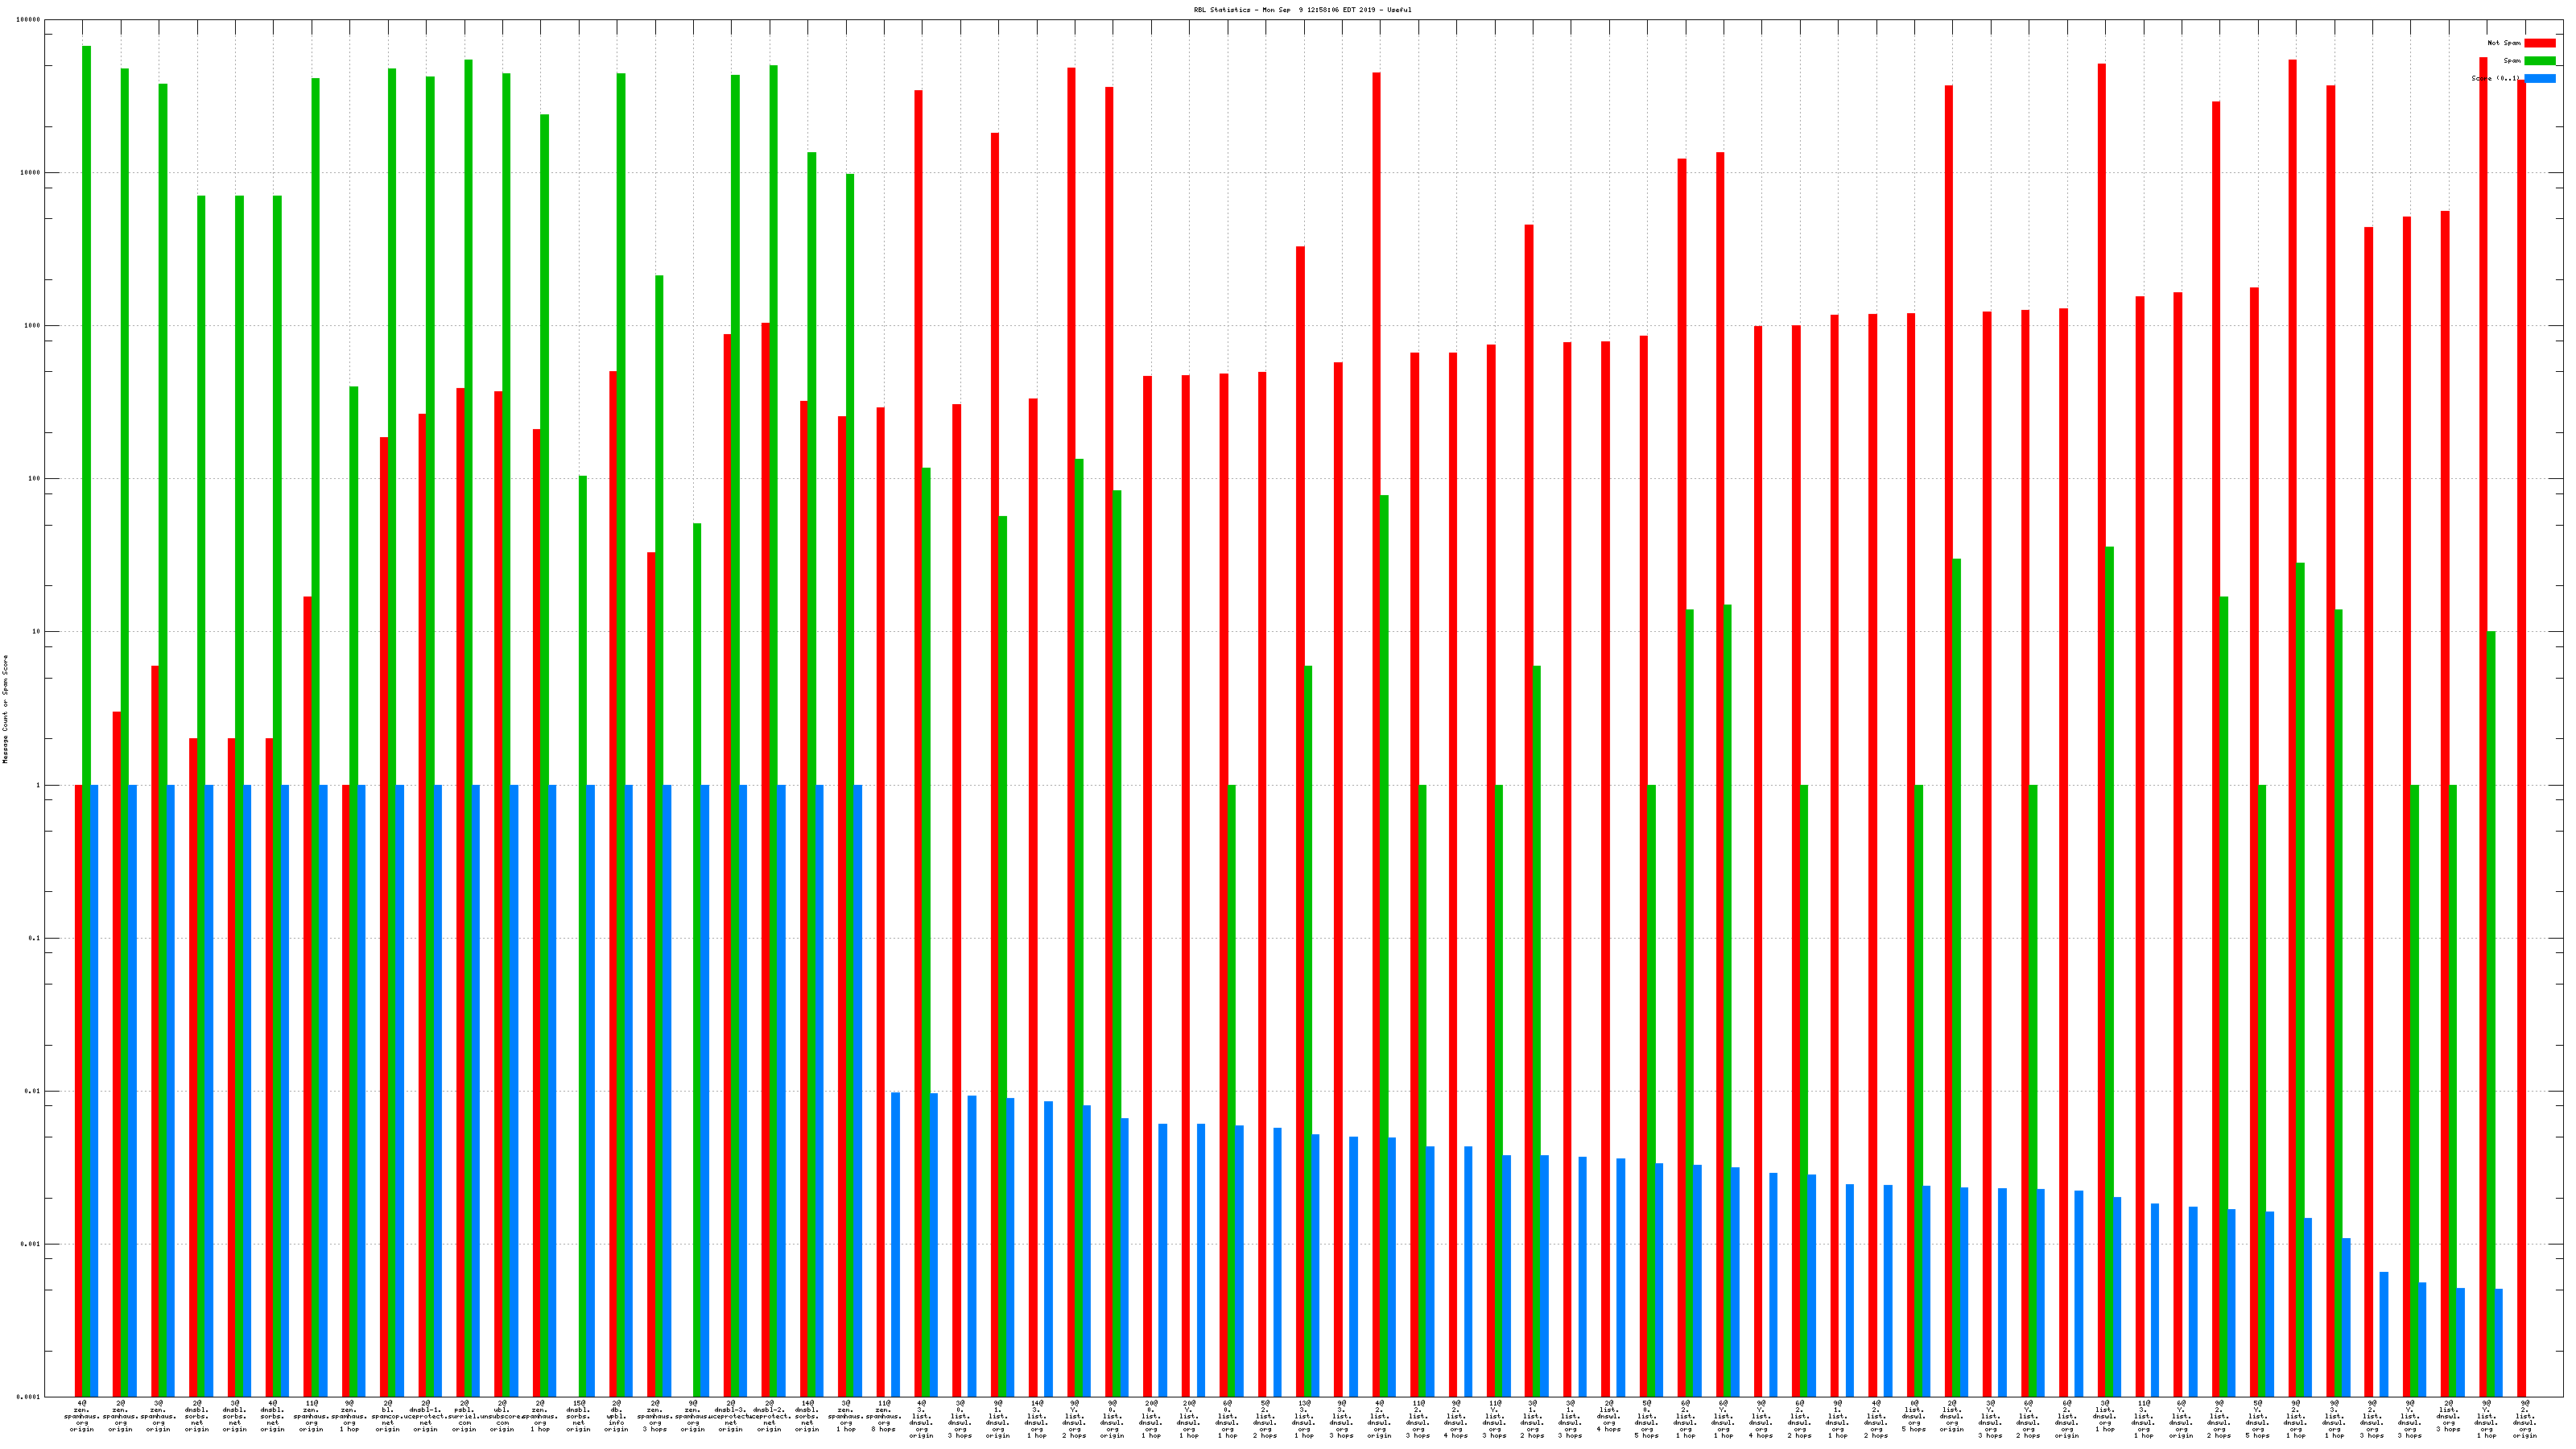The image size is (2576, 1449).
Task: Click the 0.0001 y-axis tick label
Action: coord(29,1397)
